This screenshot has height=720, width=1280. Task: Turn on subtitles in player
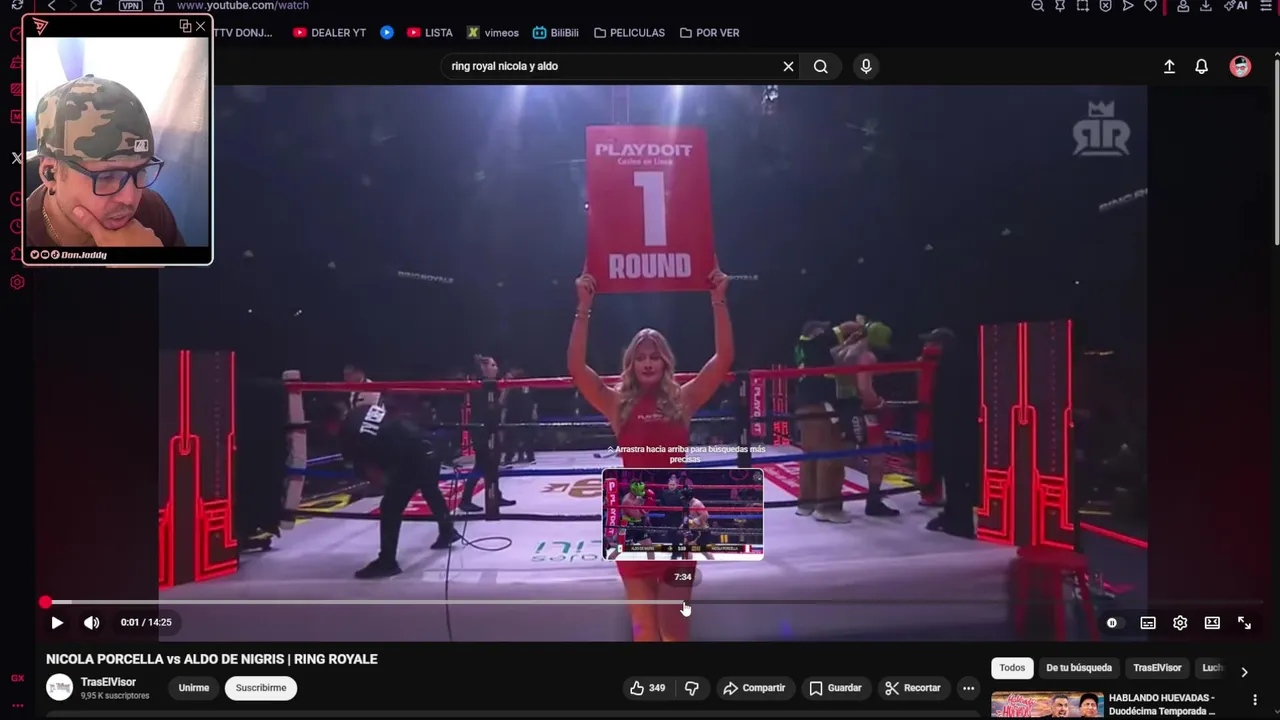(x=1148, y=623)
